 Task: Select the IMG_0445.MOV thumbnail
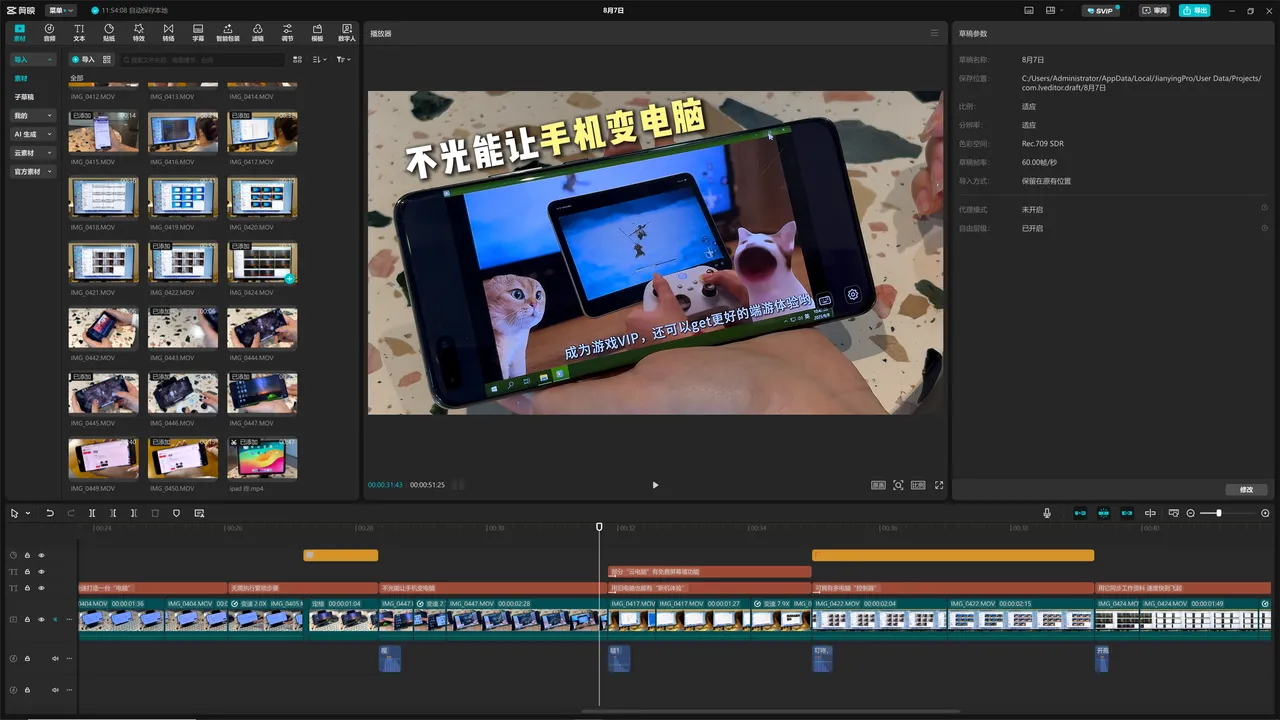104,393
